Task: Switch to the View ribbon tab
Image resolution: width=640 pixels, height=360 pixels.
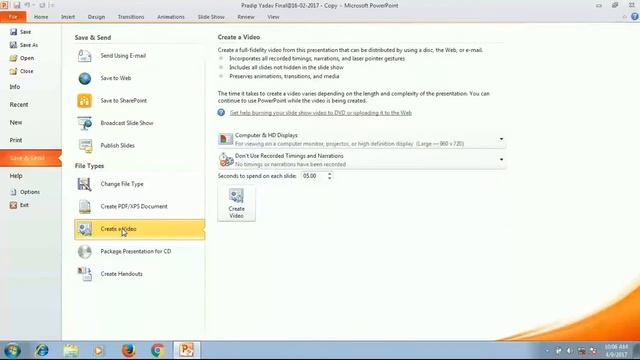Action: (273, 17)
